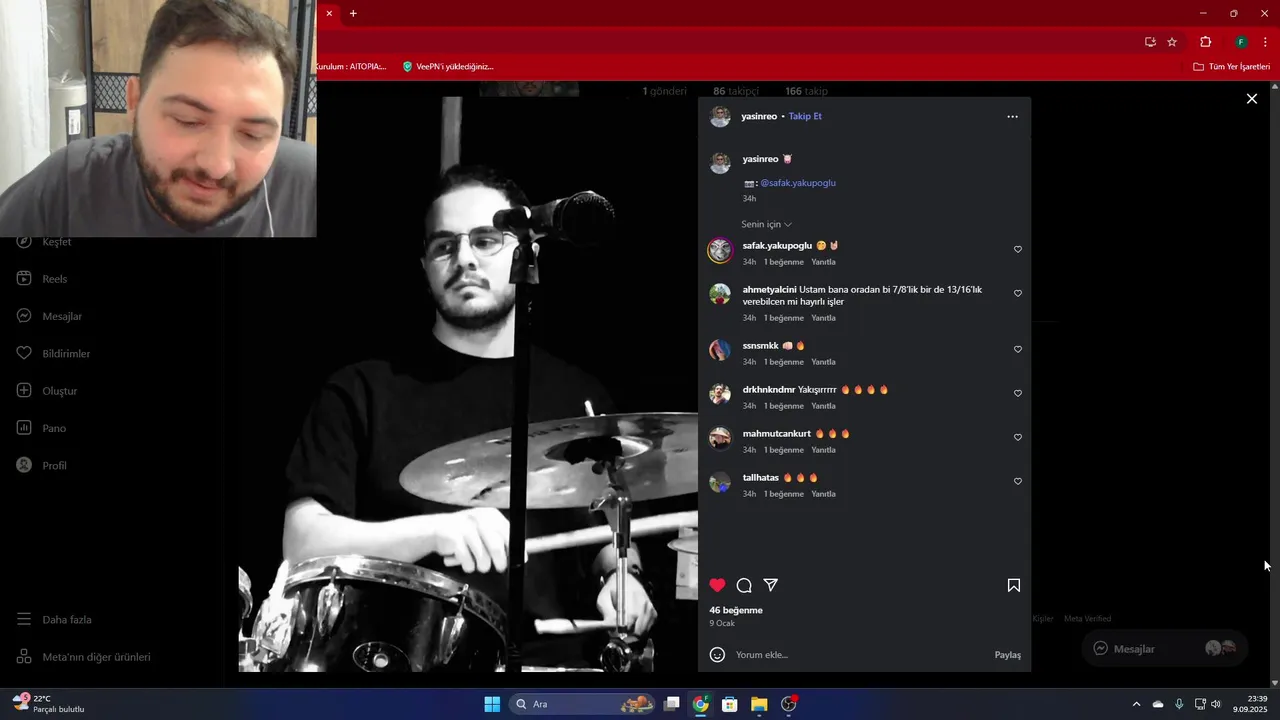Image resolution: width=1280 pixels, height=720 pixels.
Task: Click the '86 takipçi' followers count
Action: (x=736, y=91)
